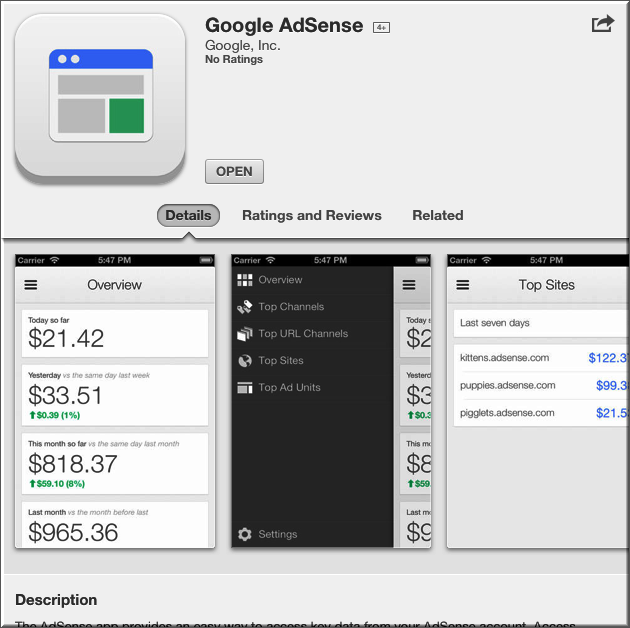Click WiFi icon in Overview screenshot status bar
630x628 pixels.
click(x=54, y=260)
